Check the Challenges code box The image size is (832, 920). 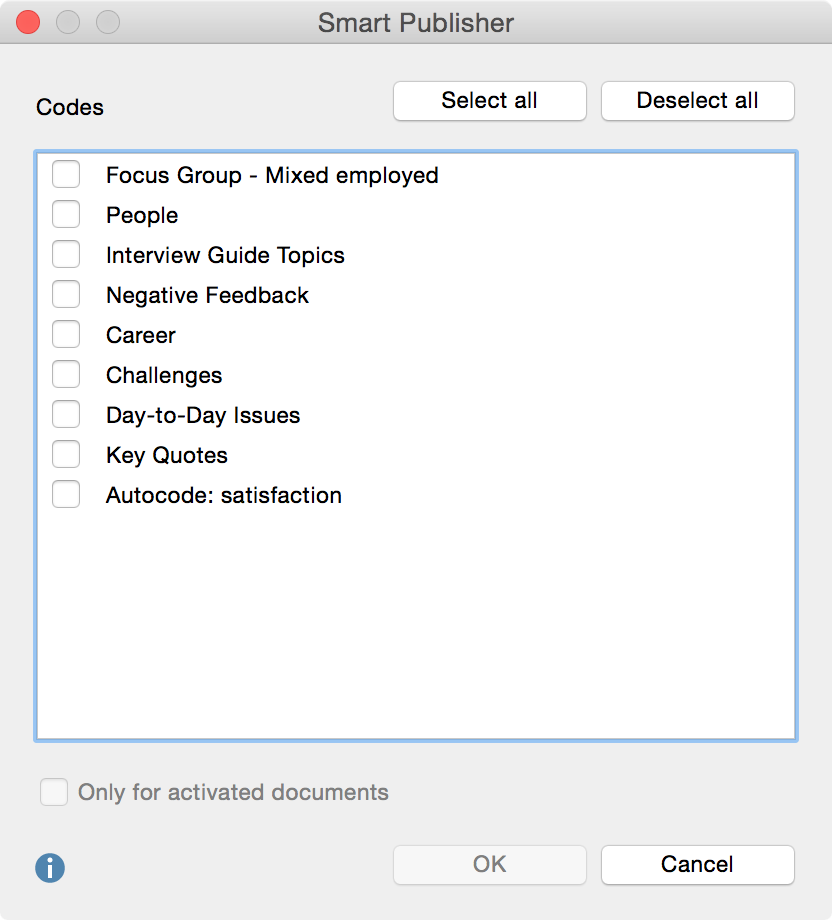pyautogui.click(x=66, y=375)
